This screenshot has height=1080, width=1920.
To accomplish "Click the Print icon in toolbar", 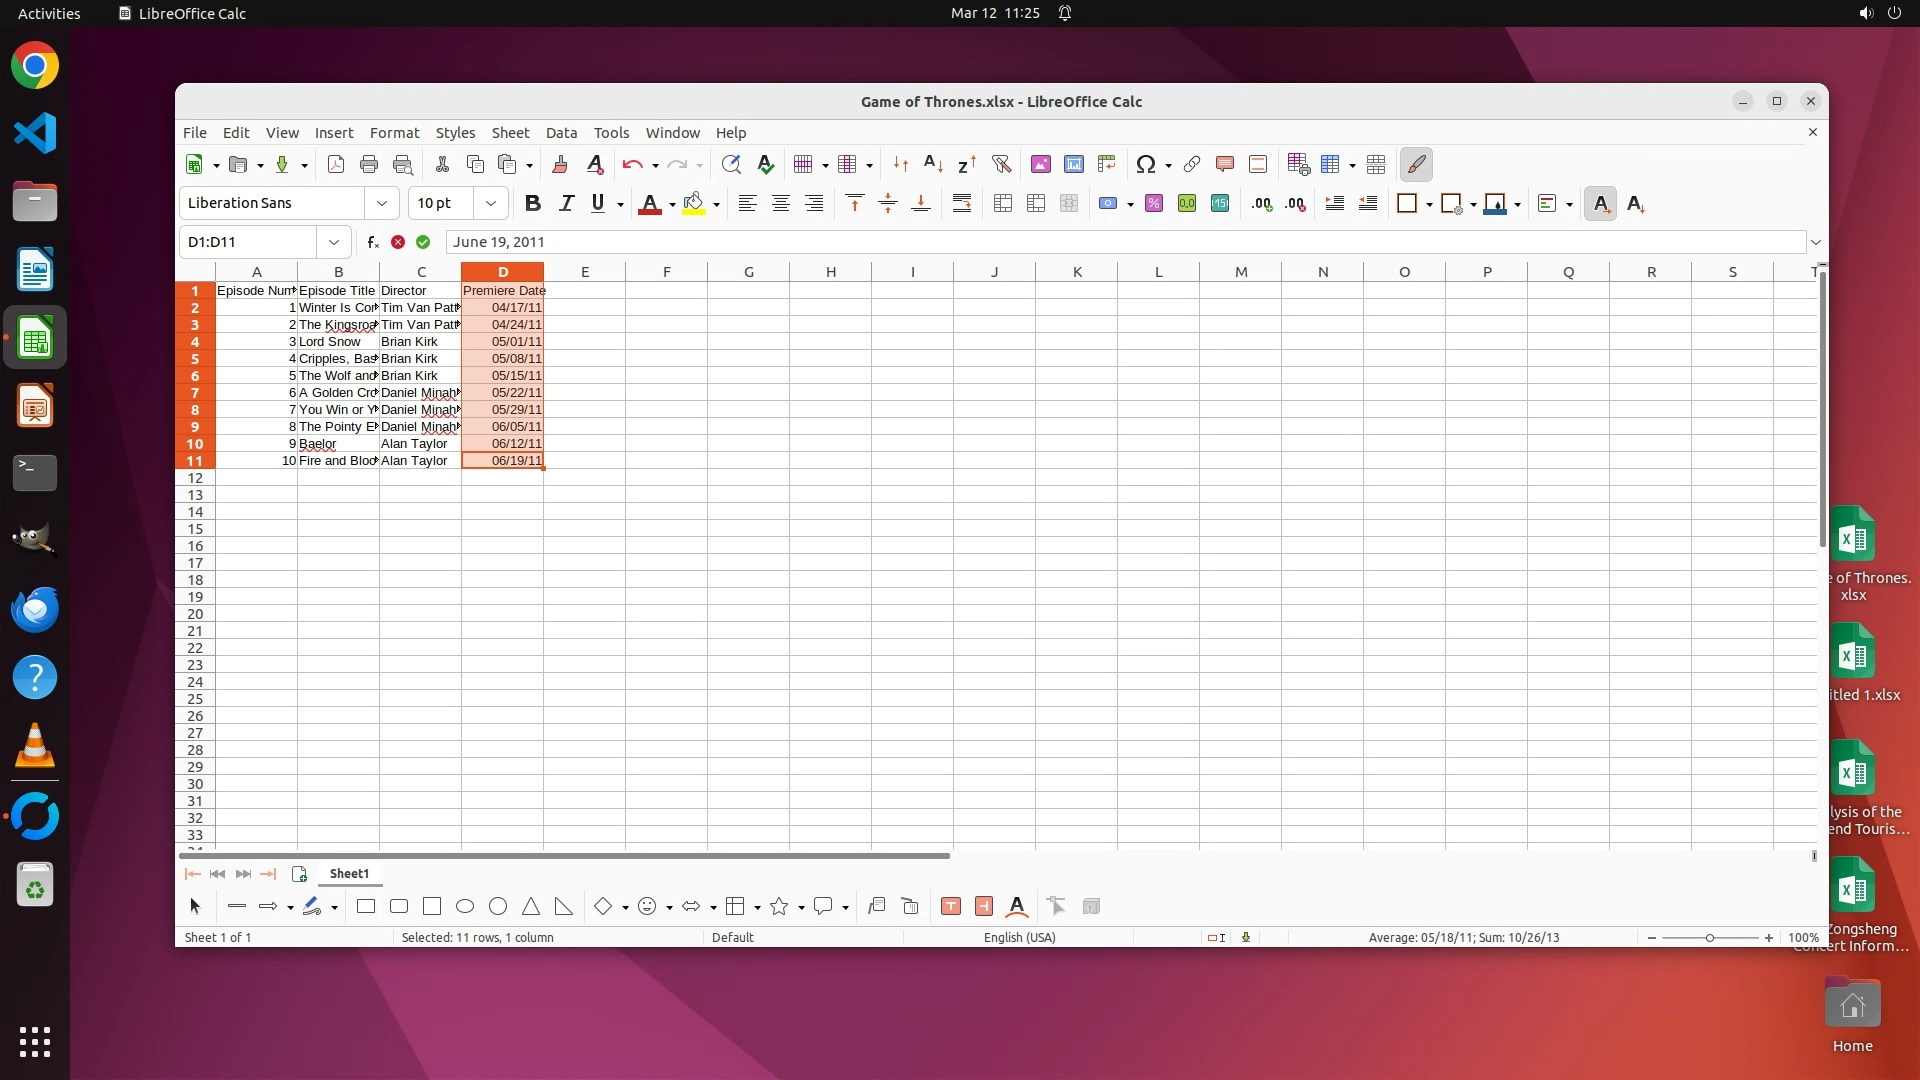I will (369, 165).
